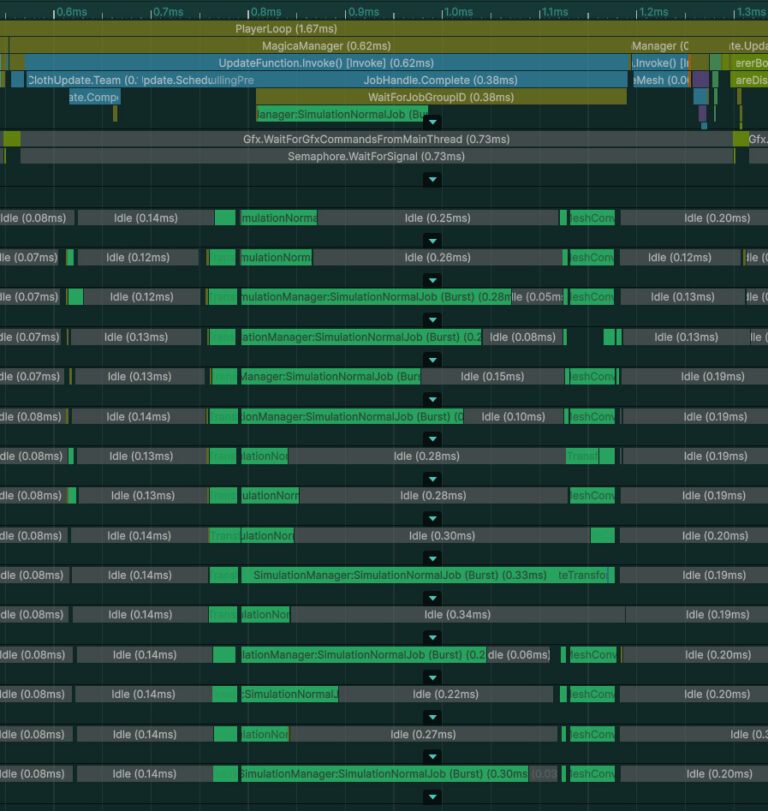
Task: Expand arrow below the Idle (0.22ms) row
Action: coord(432,717)
